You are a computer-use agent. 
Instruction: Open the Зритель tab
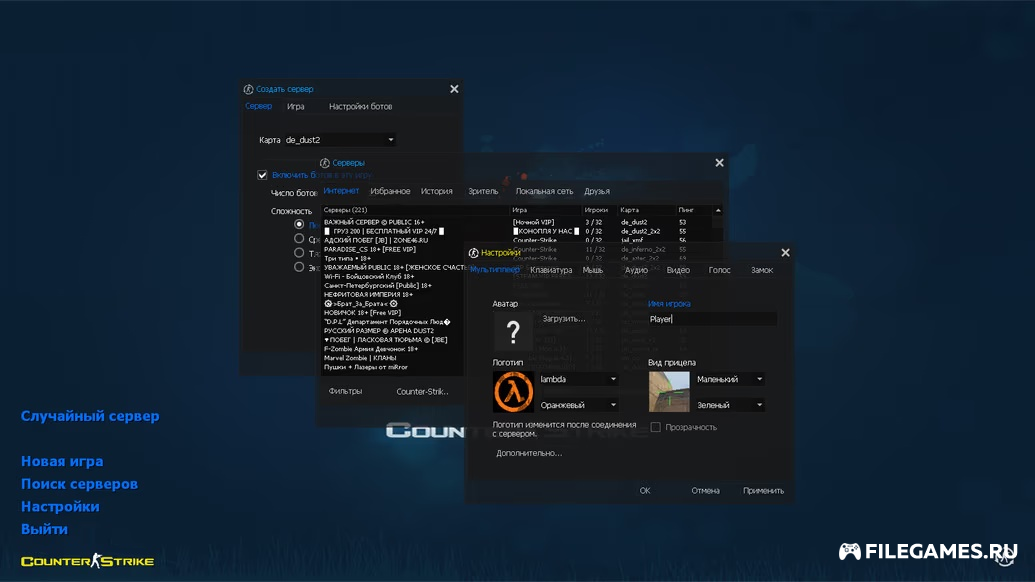click(x=483, y=191)
